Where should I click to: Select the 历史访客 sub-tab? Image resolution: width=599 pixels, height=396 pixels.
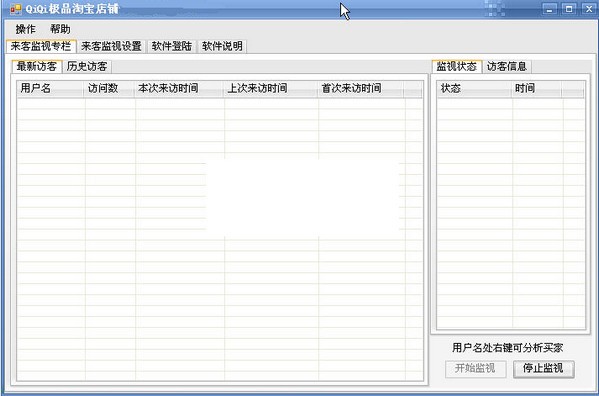point(87,66)
